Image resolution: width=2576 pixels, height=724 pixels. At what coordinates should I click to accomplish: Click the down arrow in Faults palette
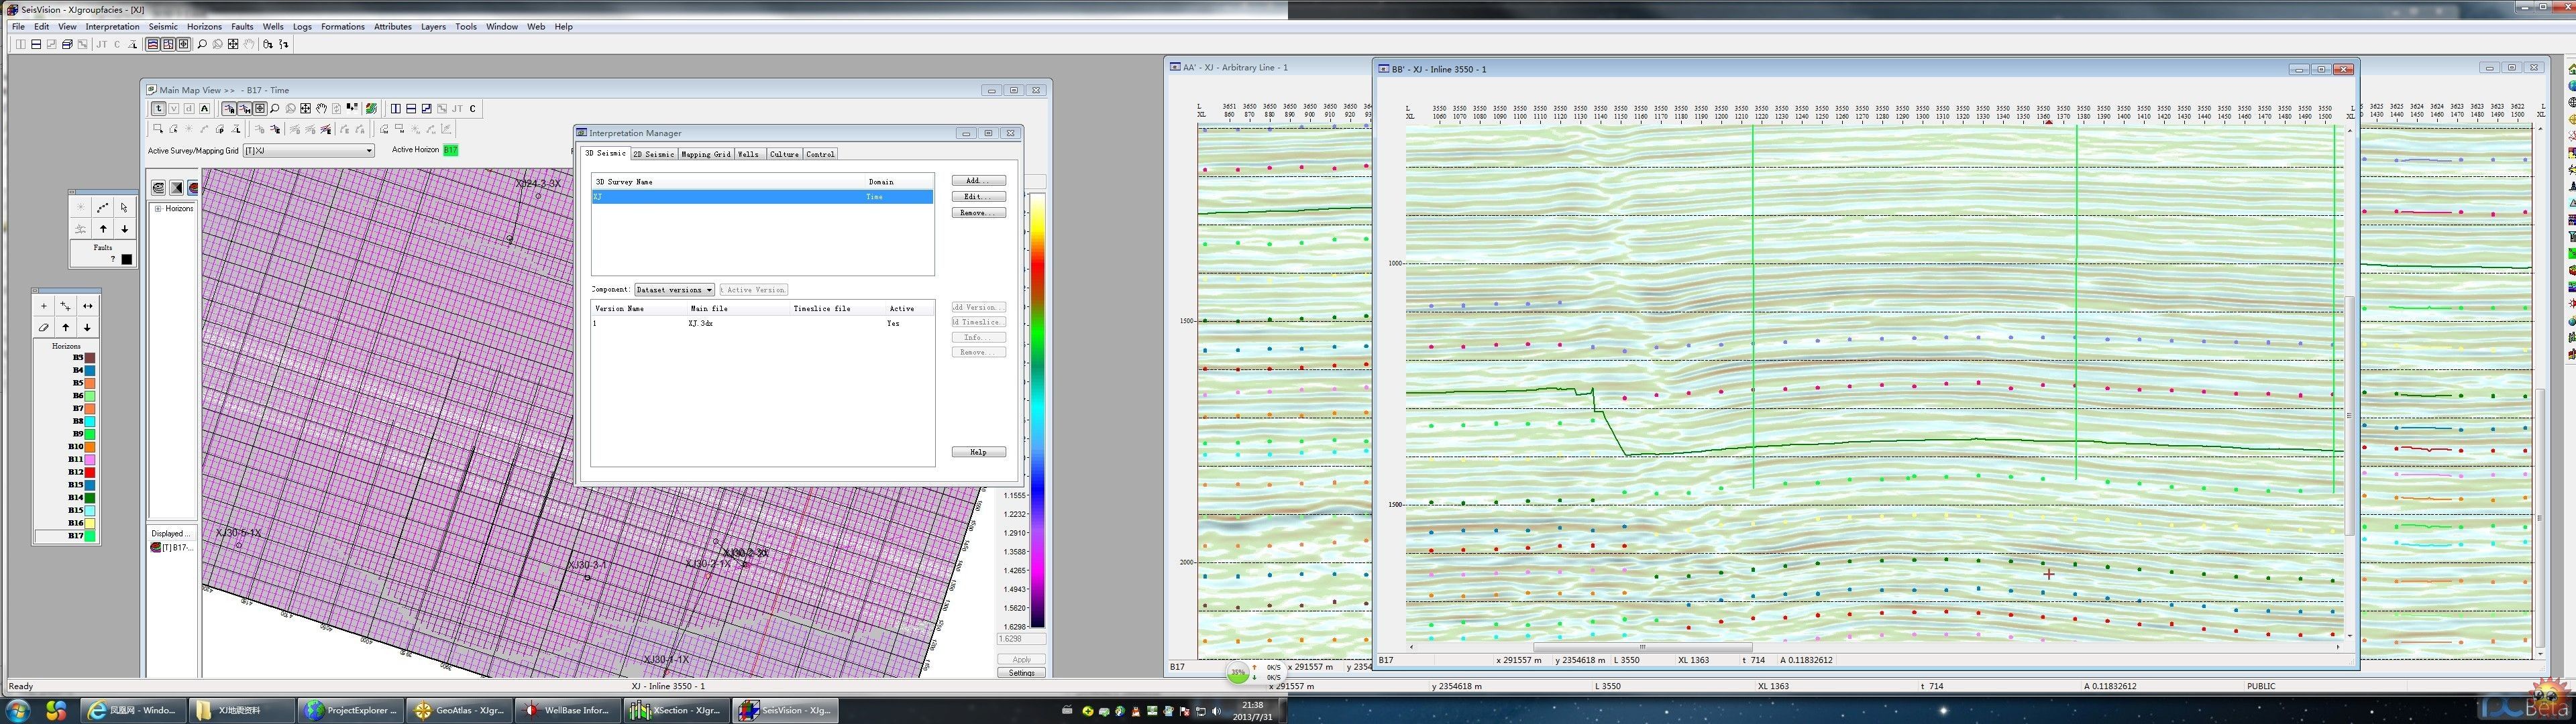tap(125, 229)
